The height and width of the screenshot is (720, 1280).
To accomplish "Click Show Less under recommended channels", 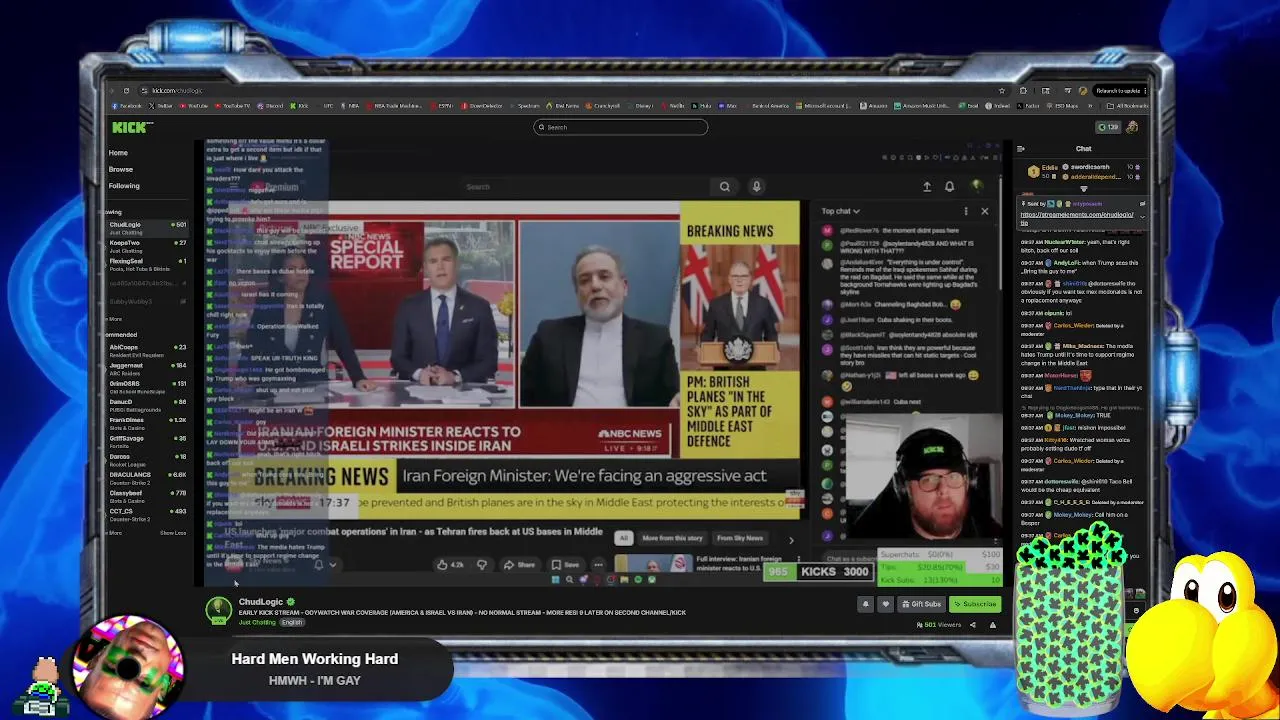I will click(x=173, y=533).
